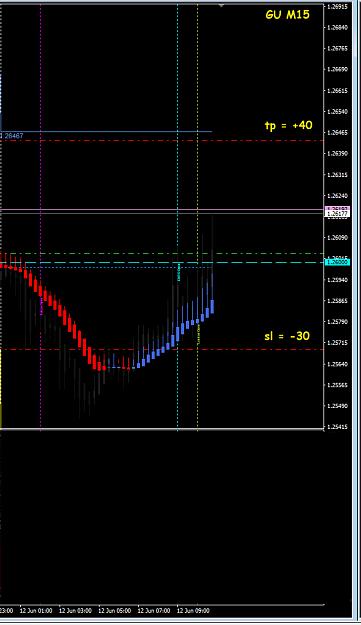Click the 1.25790 value on the price scale
Screen dimensions: 361x625
[337, 322]
